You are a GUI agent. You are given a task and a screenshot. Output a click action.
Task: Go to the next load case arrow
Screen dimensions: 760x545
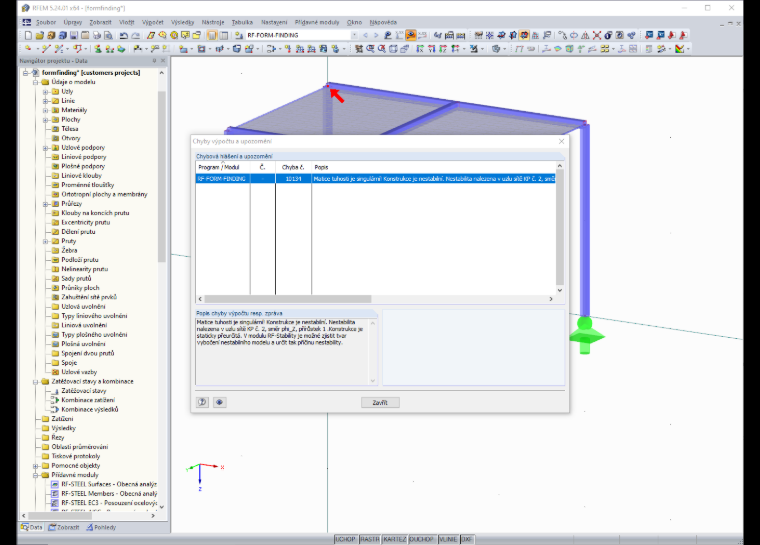point(376,35)
